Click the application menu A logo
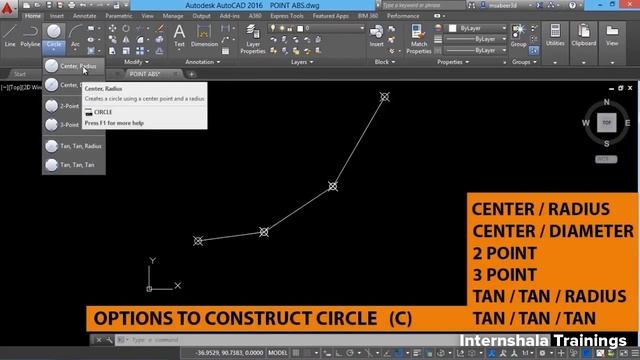 click(x=8, y=8)
